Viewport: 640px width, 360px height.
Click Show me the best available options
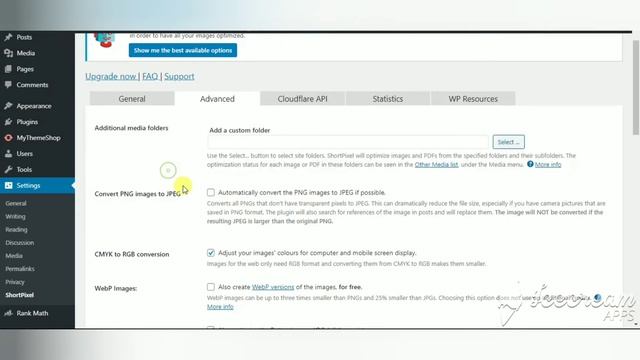[183, 50]
